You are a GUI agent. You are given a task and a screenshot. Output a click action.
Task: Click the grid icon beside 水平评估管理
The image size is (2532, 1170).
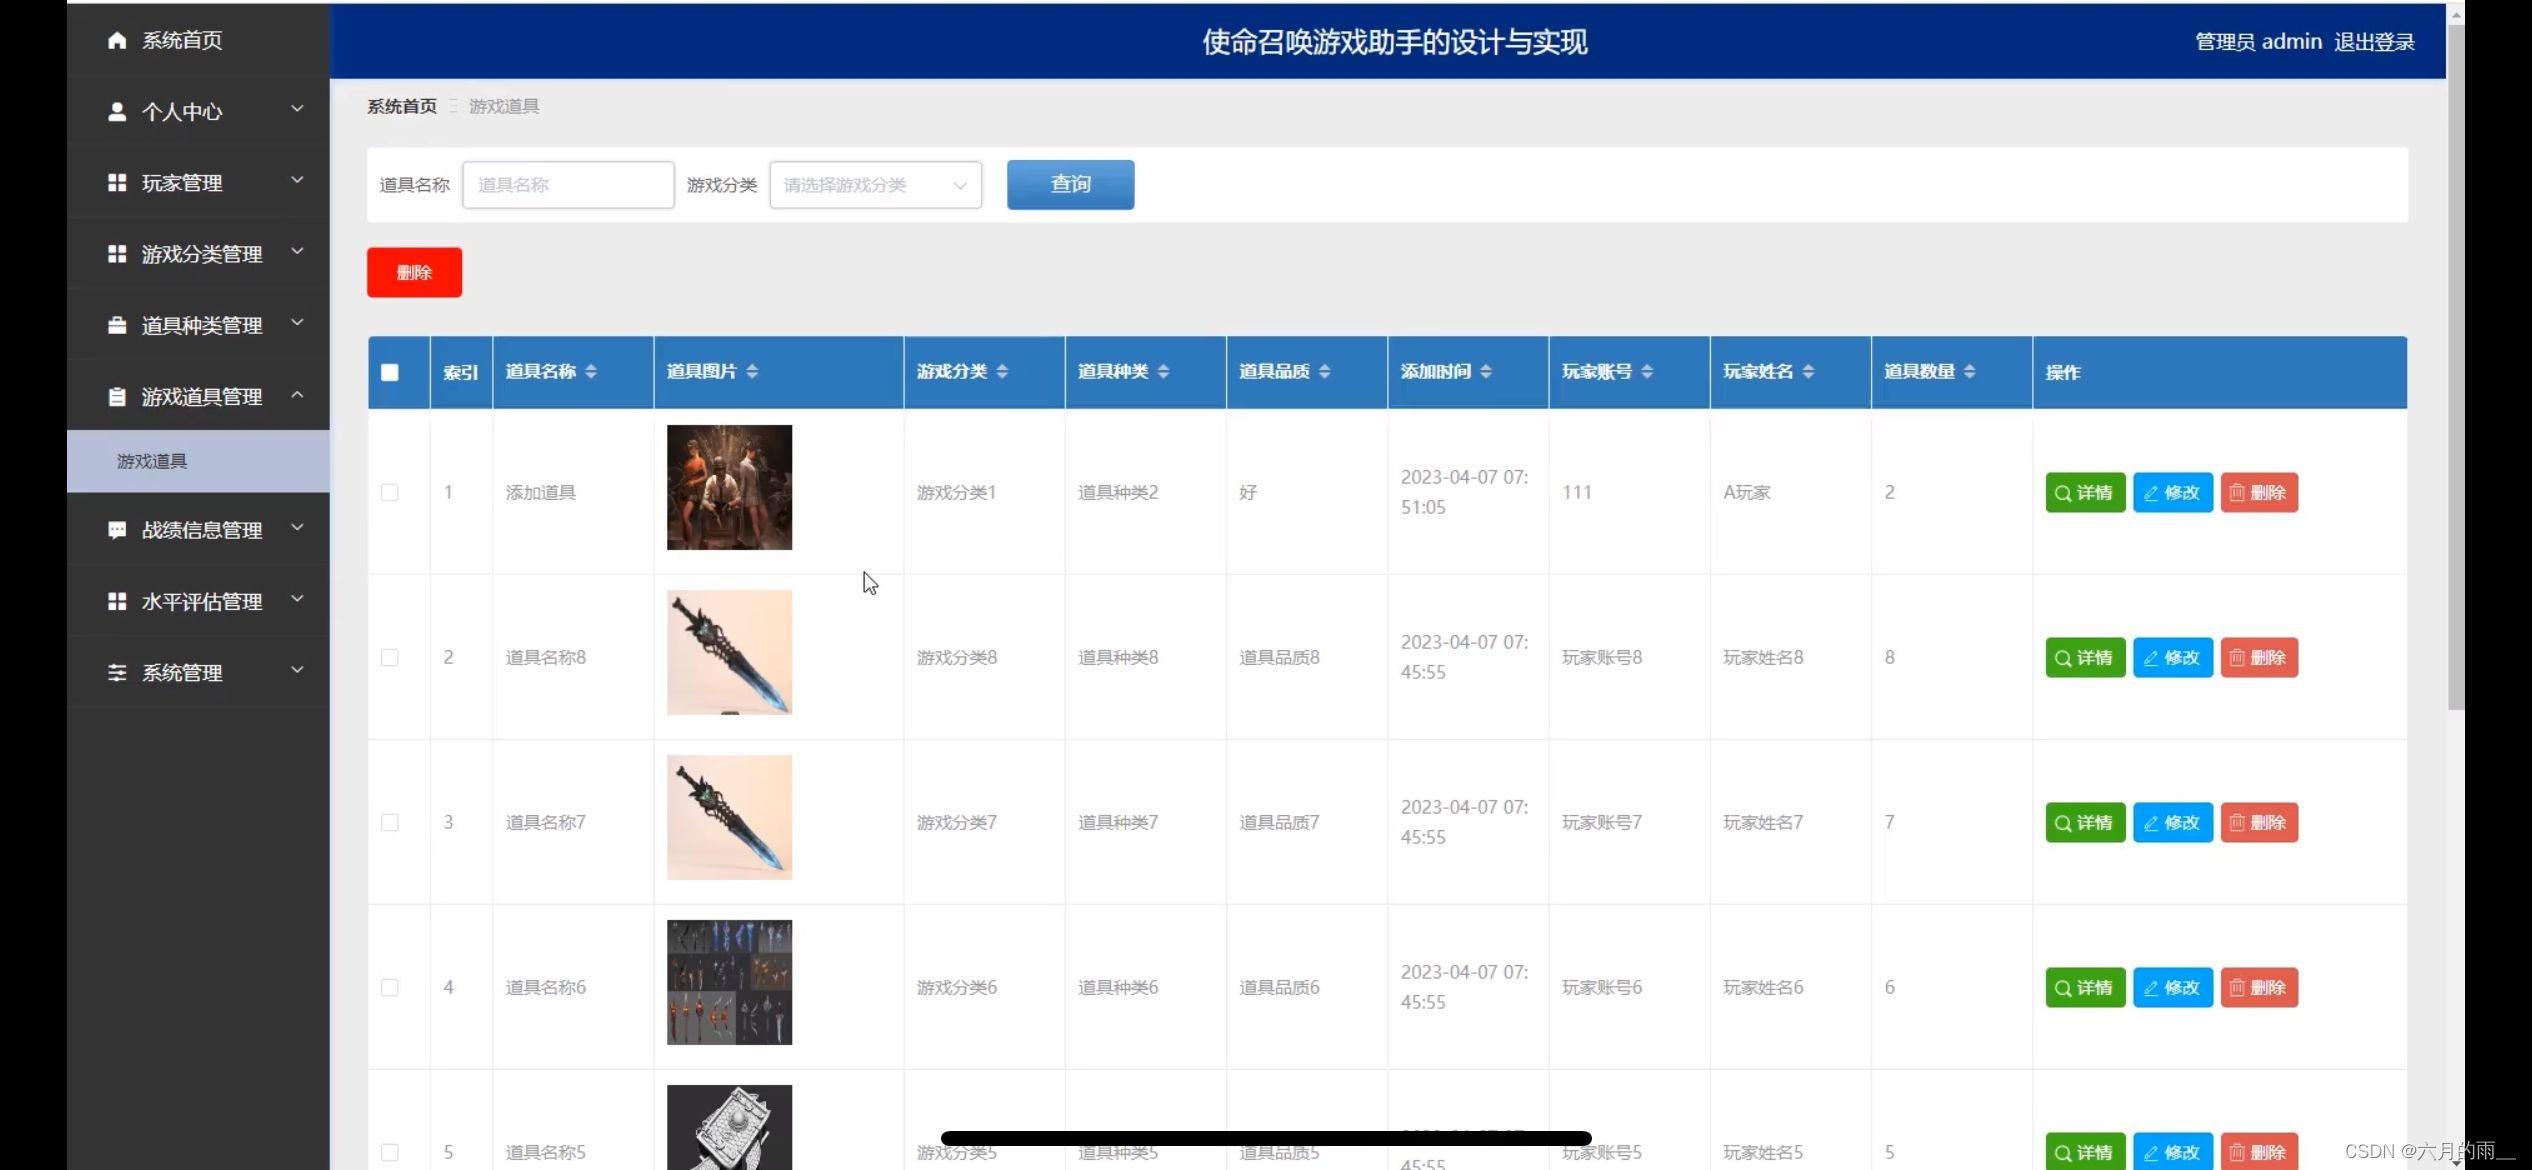117,601
